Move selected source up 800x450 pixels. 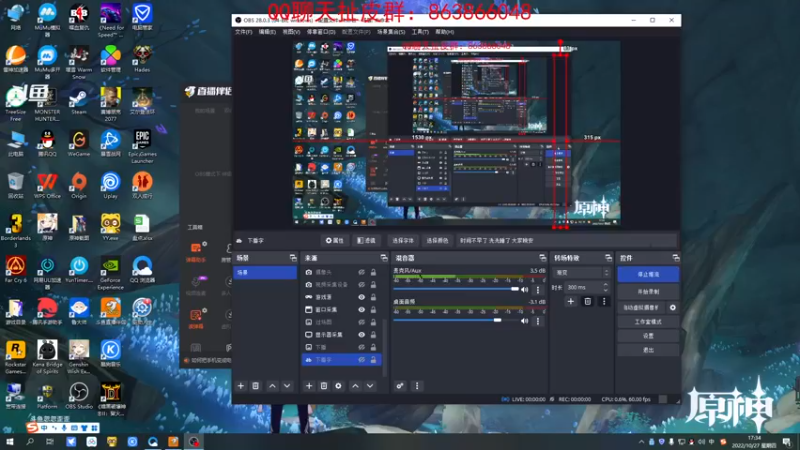pos(356,386)
